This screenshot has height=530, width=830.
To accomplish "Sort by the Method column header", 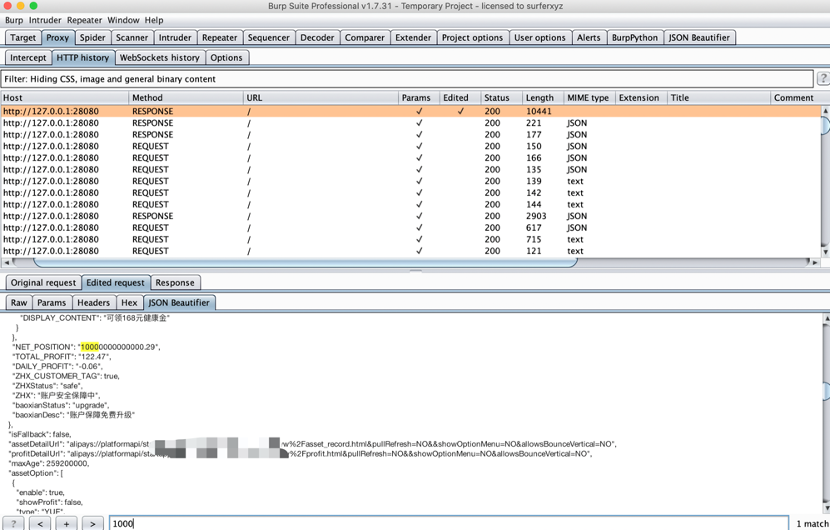I will tap(186, 98).
